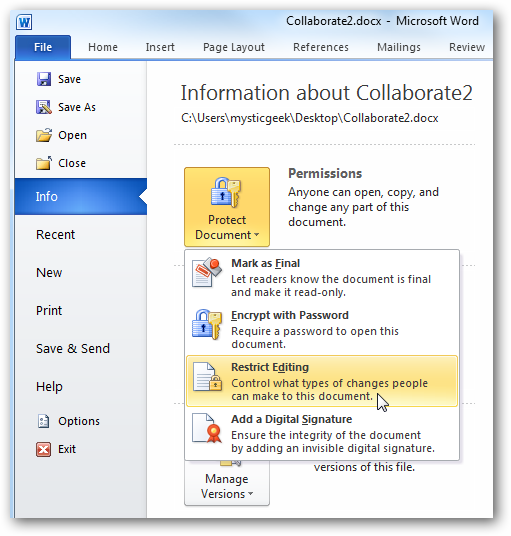
Task: Click the Restrict Editing document lock icon
Action: (207, 377)
